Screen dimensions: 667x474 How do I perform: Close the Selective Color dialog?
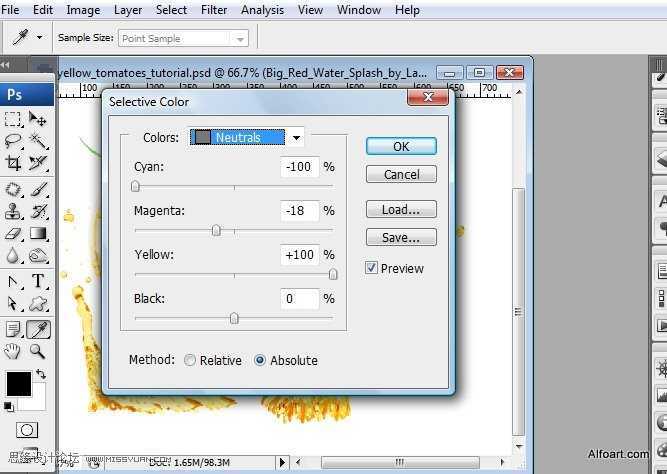tap(428, 97)
